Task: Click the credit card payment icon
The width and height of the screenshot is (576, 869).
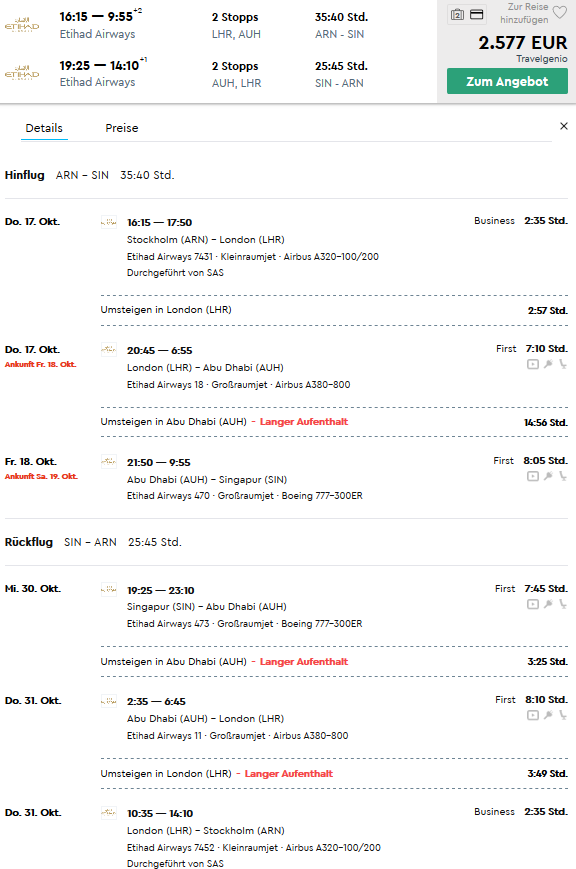Action: point(477,14)
